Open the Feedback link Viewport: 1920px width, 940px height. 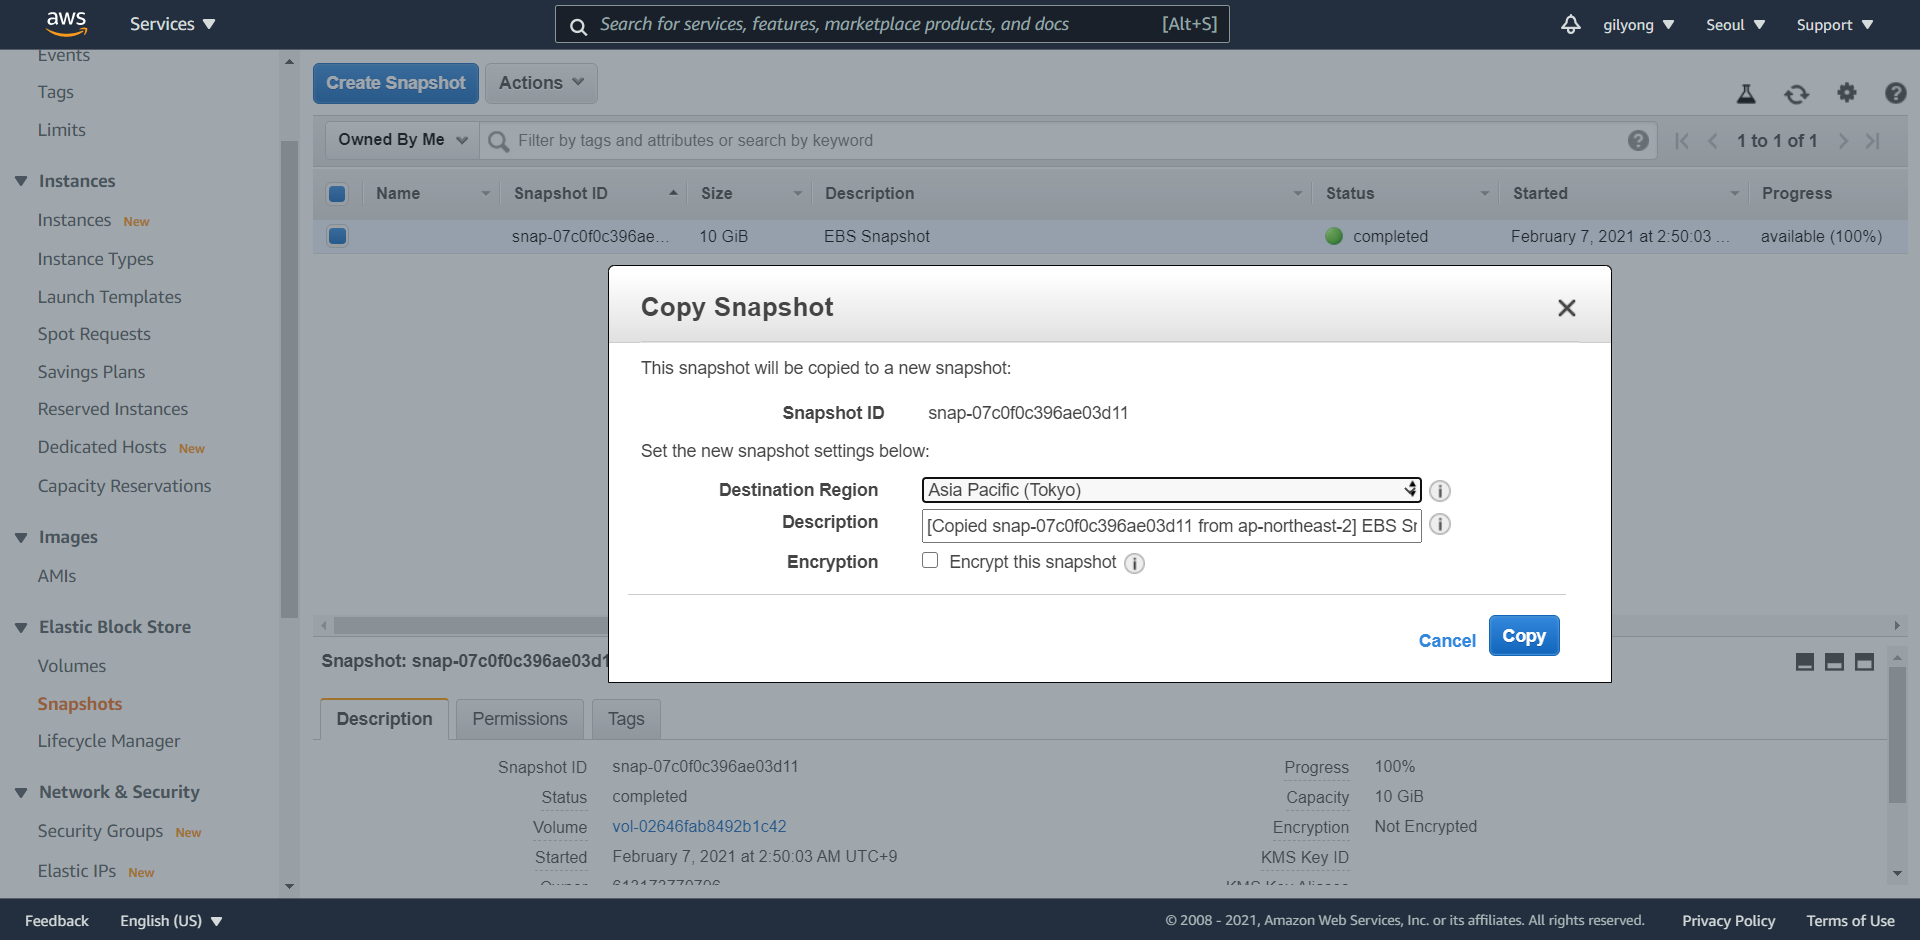[x=57, y=921]
